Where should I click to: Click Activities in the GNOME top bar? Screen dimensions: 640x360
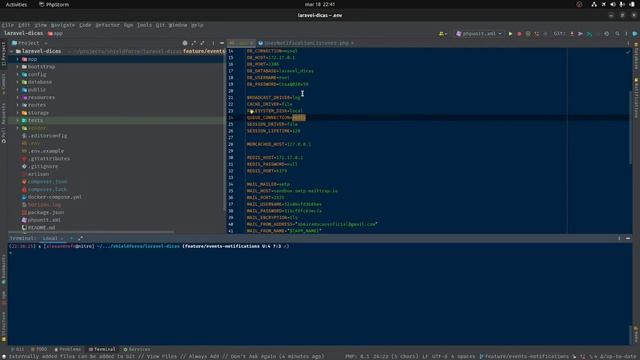click(16, 4)
